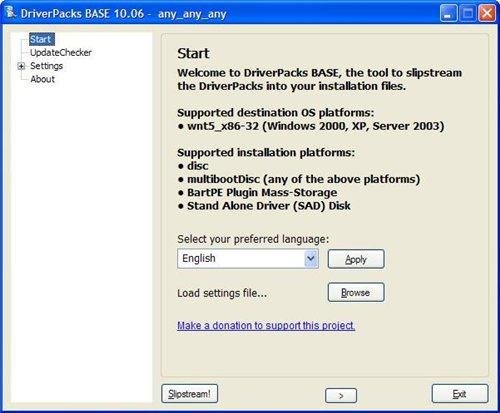The width and height of the screenshot is (500, 413).
Task: Click the 'wnt5_x86-32' platform line
Action: (311, 126)
